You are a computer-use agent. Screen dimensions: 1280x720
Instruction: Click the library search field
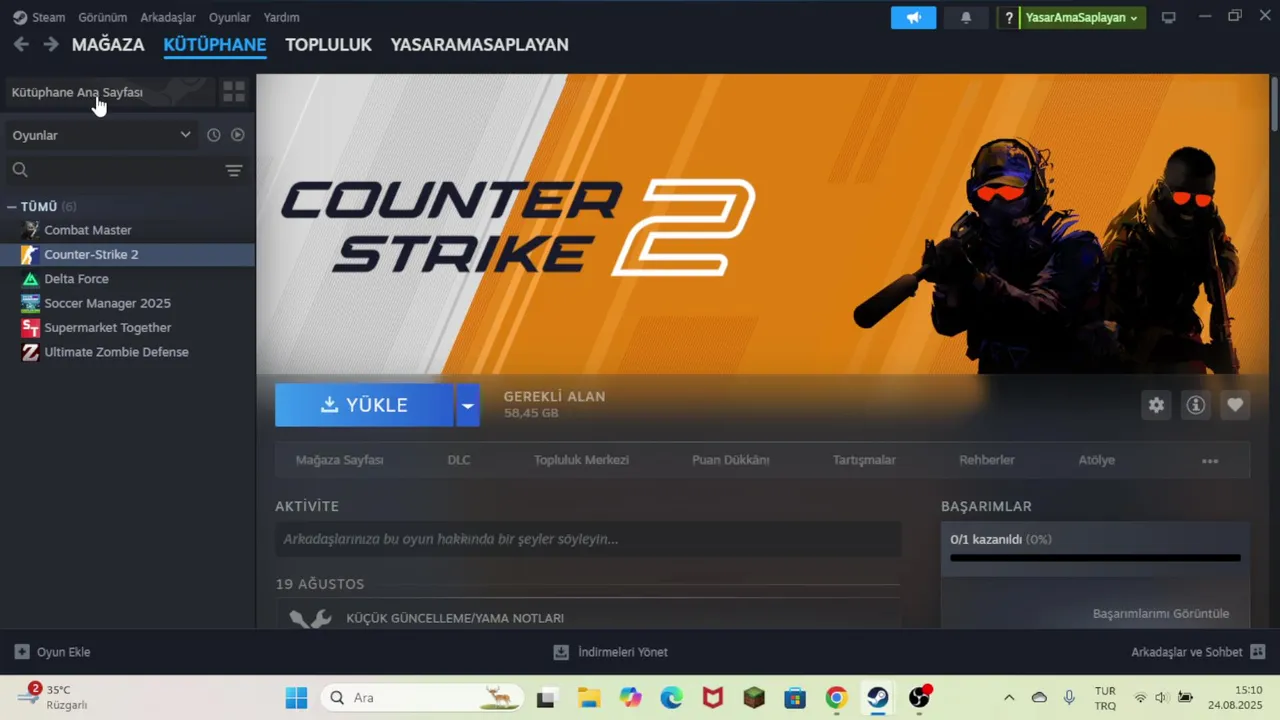115,170
